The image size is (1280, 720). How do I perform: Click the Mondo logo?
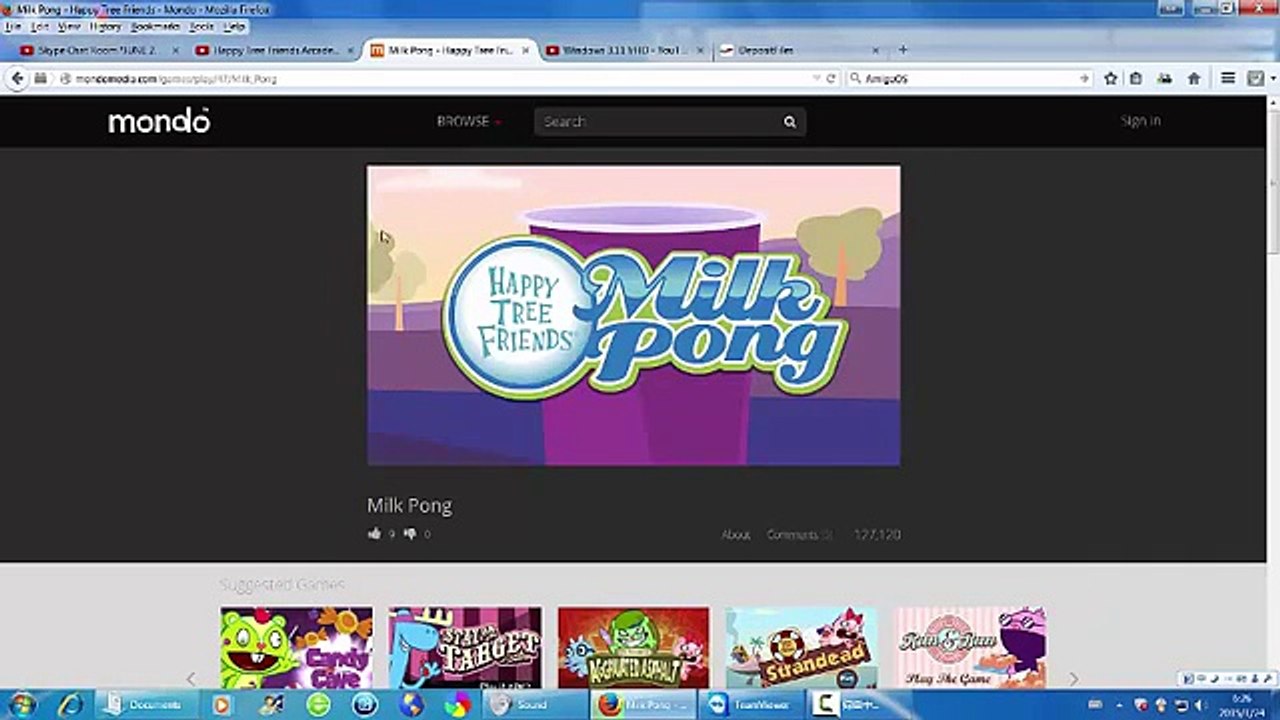(x=159, y=121)
